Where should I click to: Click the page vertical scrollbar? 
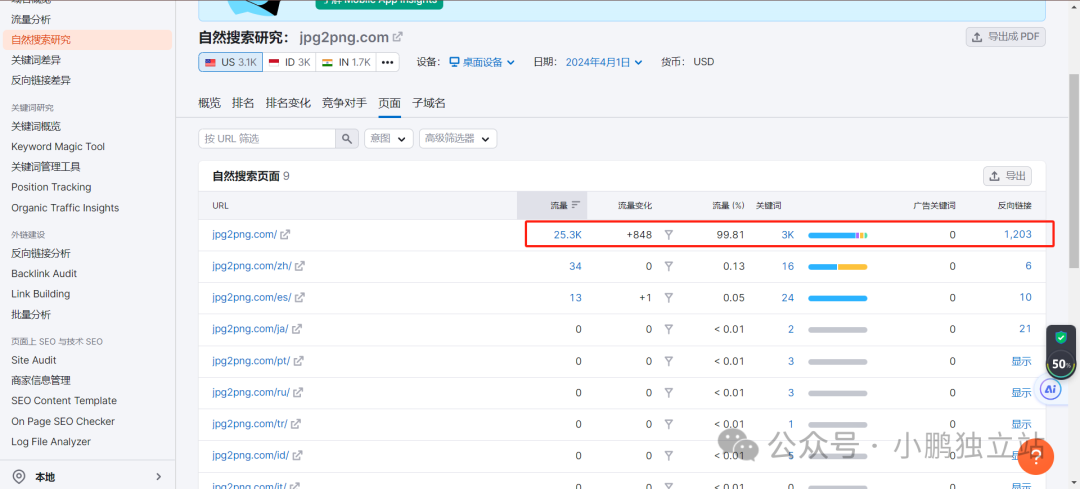(1074, 169)
